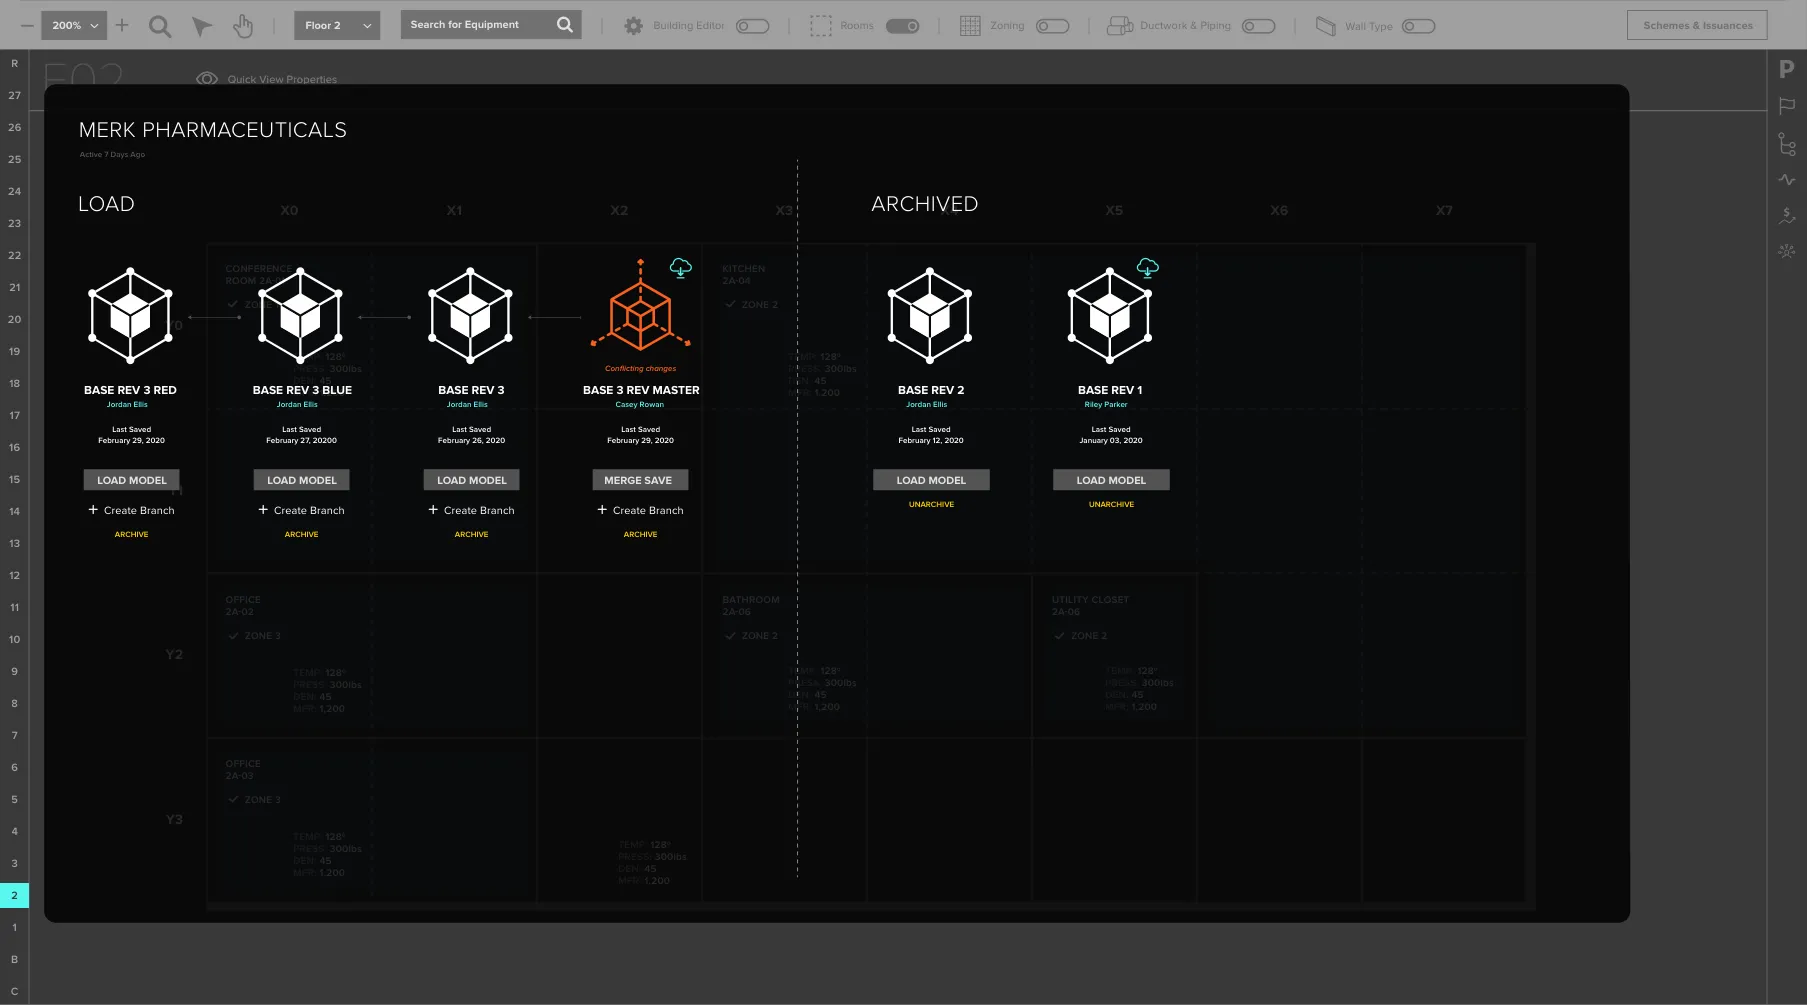Screen dimensions: 1807x1005
Task: Click the branch tree icon in sidebar
Action: 1787,144
